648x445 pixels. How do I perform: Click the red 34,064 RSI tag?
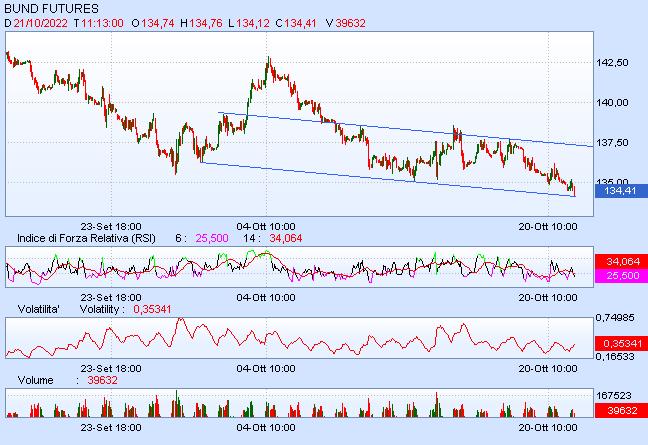pos(621,261)
